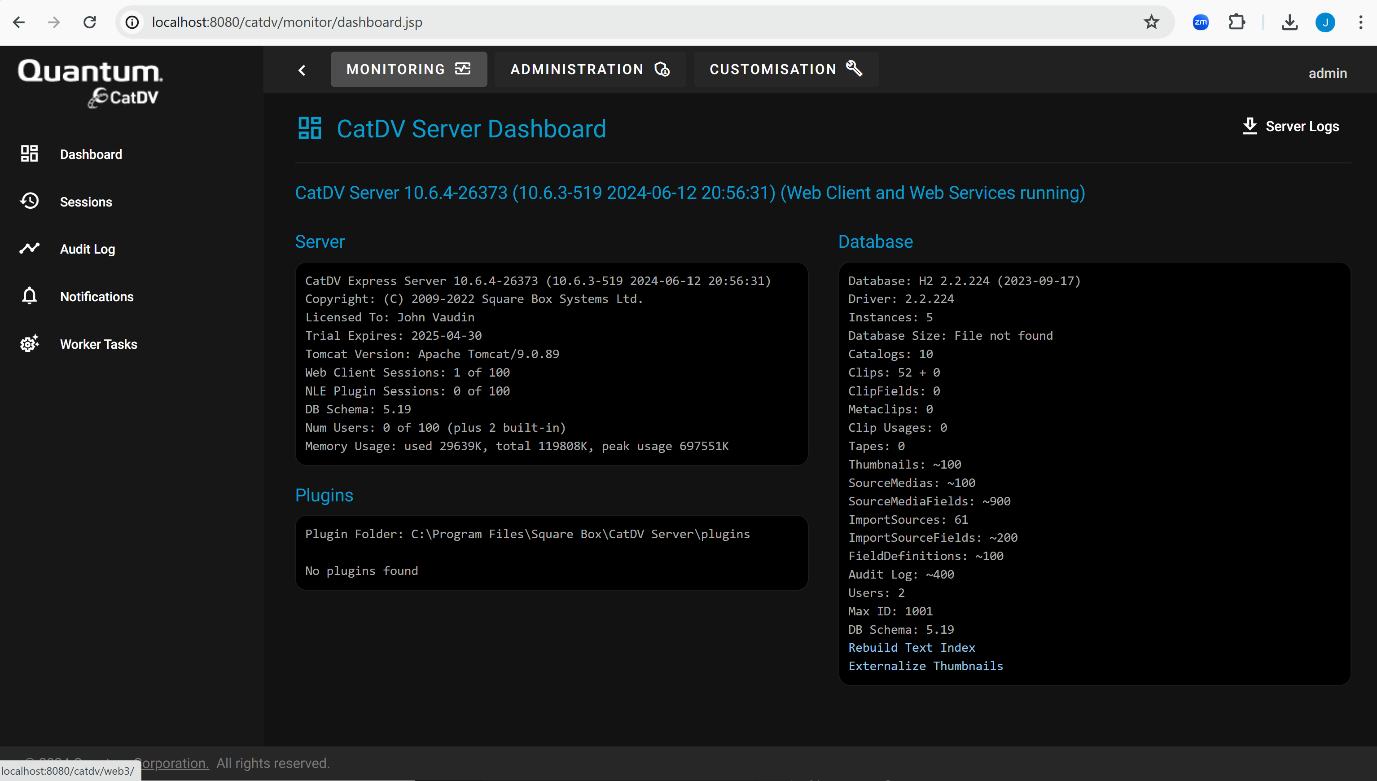Go forward in browser history
The image size is (1377, 781).
pos(54,22)
